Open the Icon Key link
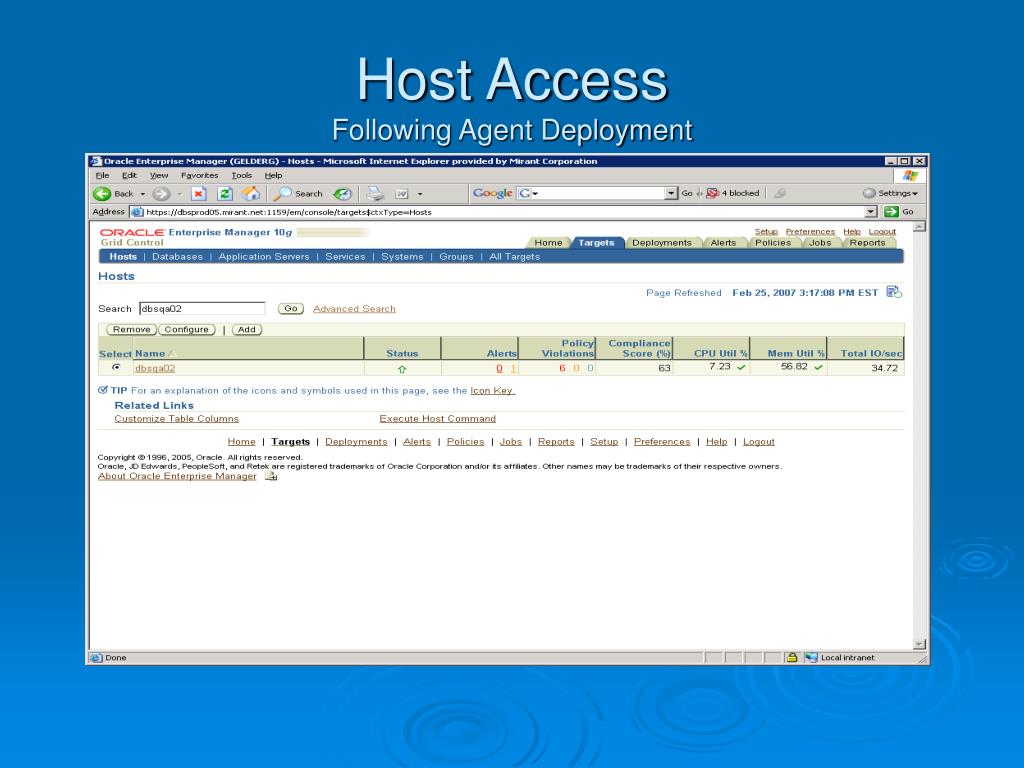Viewport: 1024px width, 768px height. [x=492, y=391]
